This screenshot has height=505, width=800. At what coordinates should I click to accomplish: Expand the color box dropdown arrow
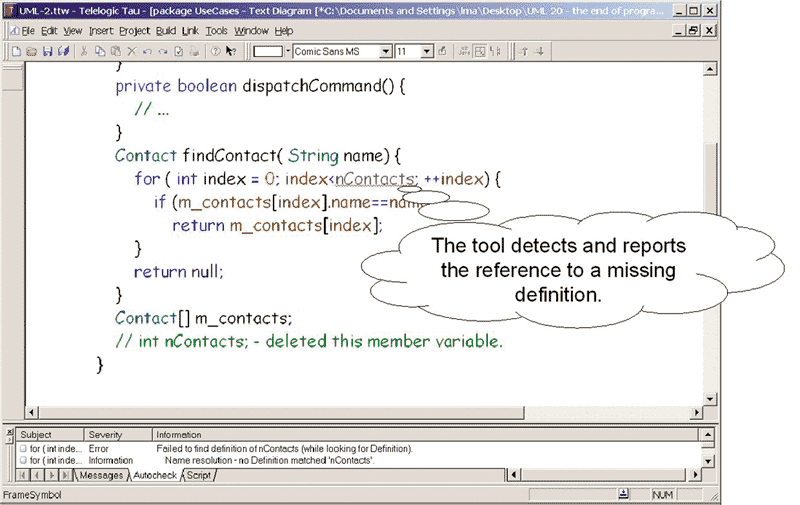click(x=288, y=51)
